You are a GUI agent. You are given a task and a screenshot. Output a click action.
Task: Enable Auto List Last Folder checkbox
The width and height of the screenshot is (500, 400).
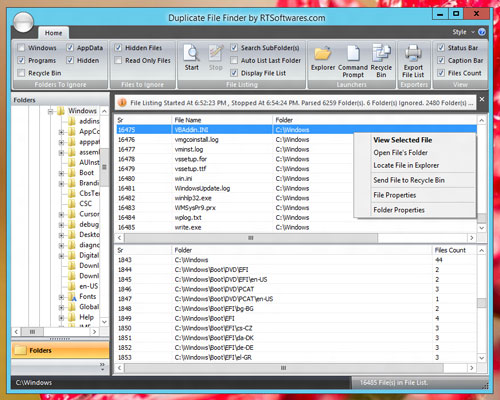pyautogui.click(x=234, y=61)
